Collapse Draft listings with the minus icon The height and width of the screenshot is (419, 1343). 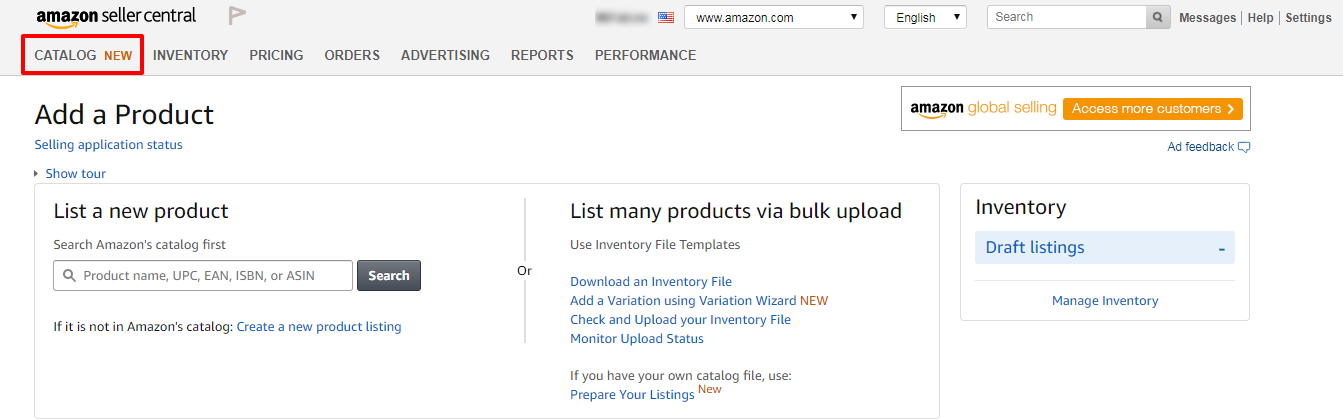[1222, 248]
